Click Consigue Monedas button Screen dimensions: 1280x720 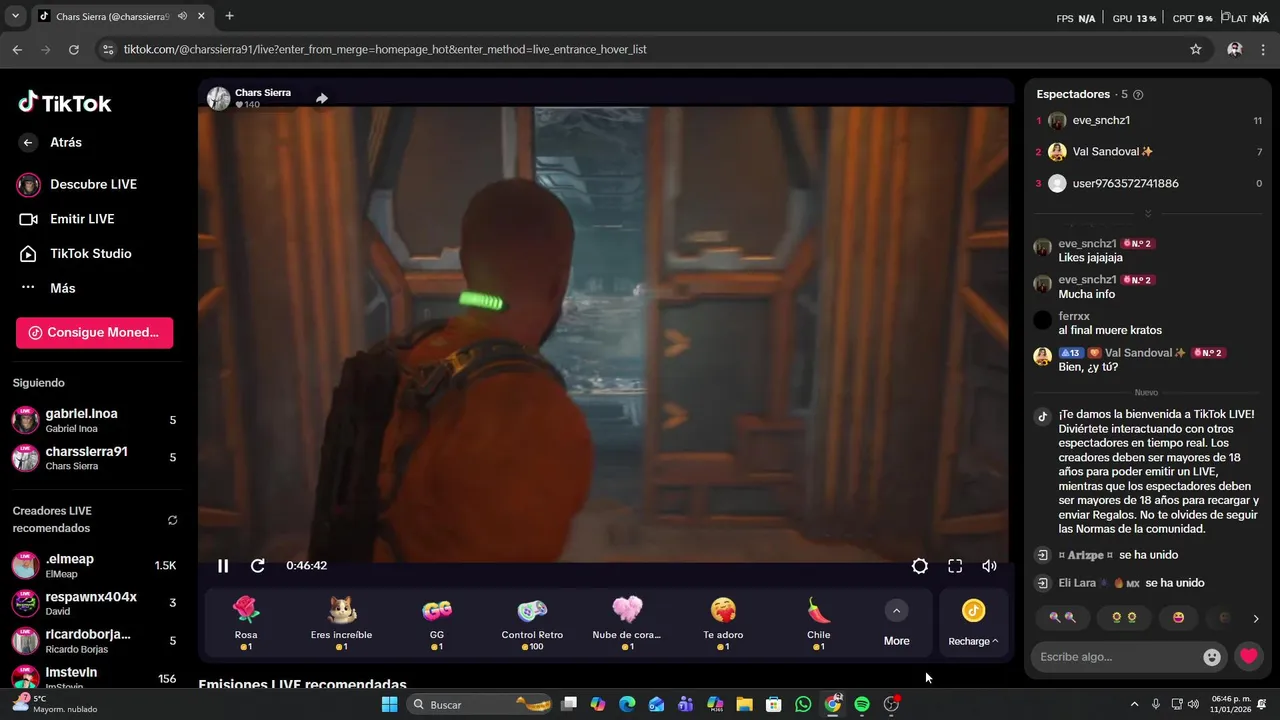tap(94, 333)
